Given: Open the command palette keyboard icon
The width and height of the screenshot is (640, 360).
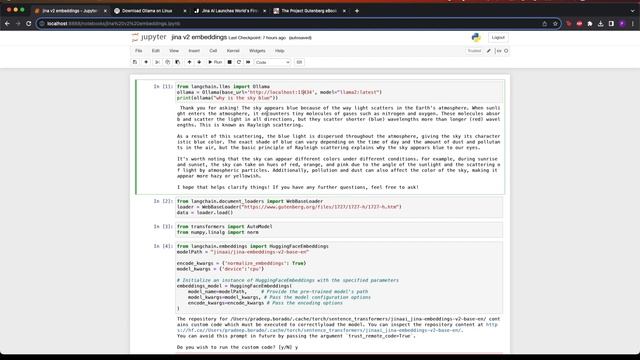Looking at the screenshot, I should click(x=299, y=62).
